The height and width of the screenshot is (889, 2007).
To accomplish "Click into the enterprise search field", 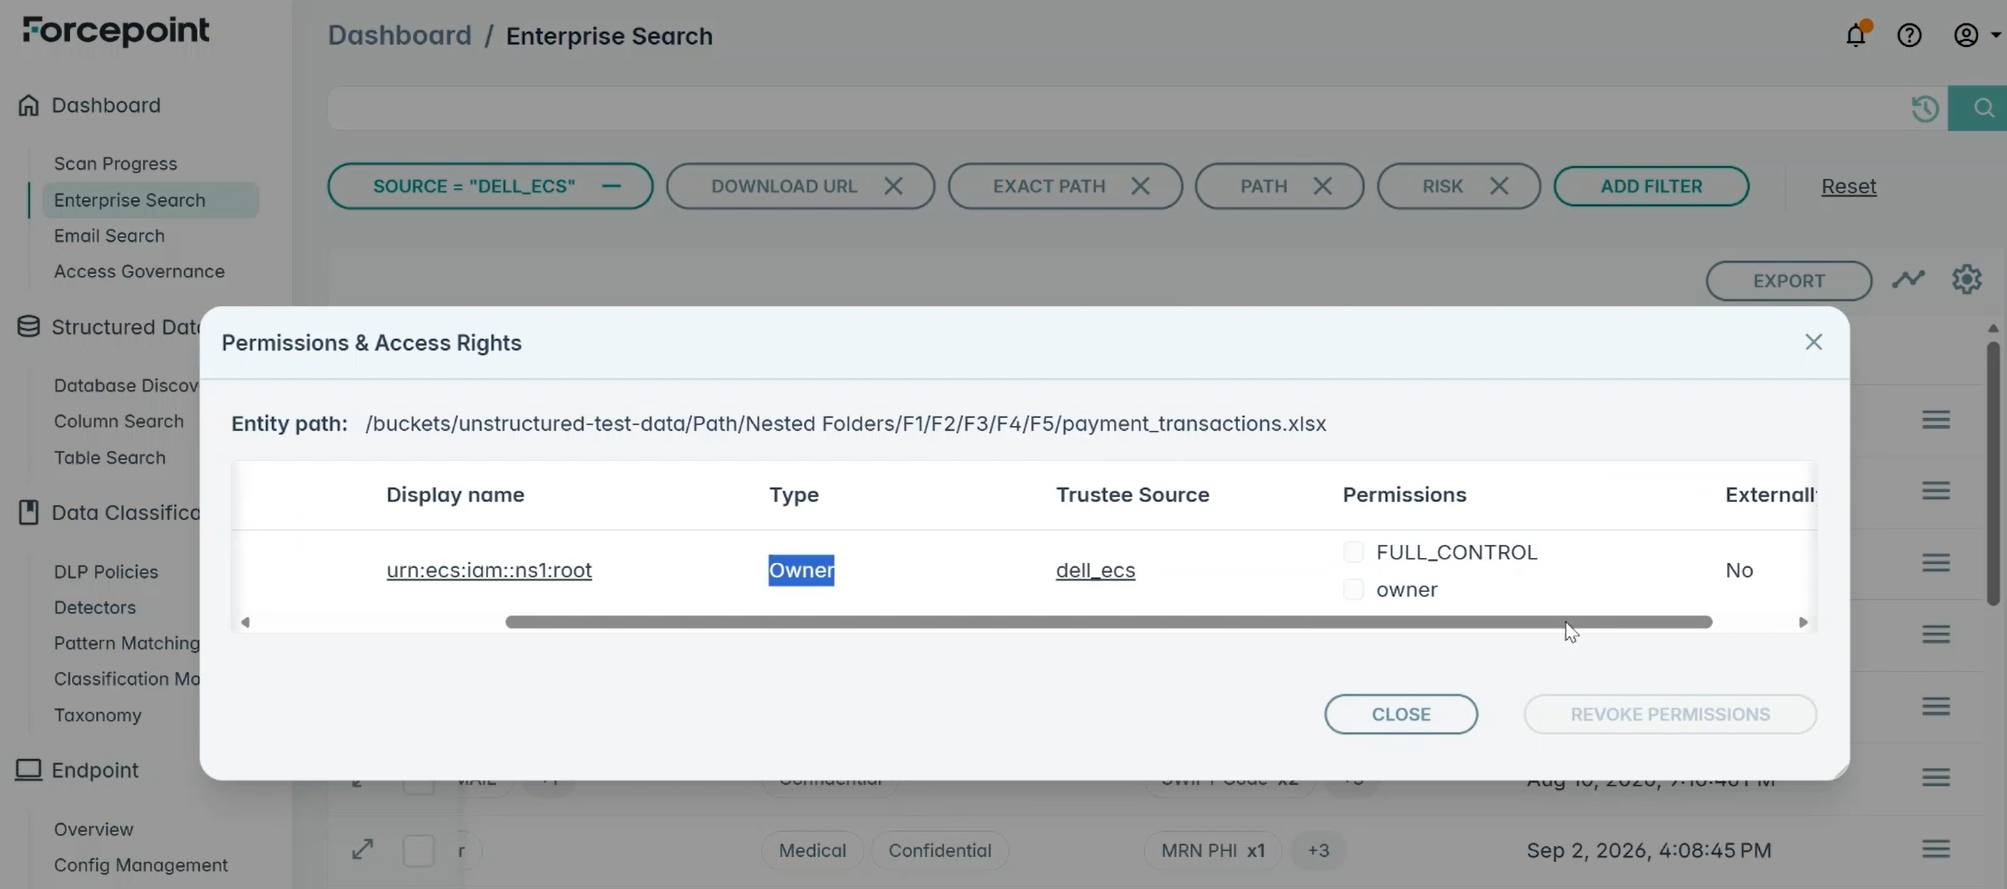I will point(1115,108).
